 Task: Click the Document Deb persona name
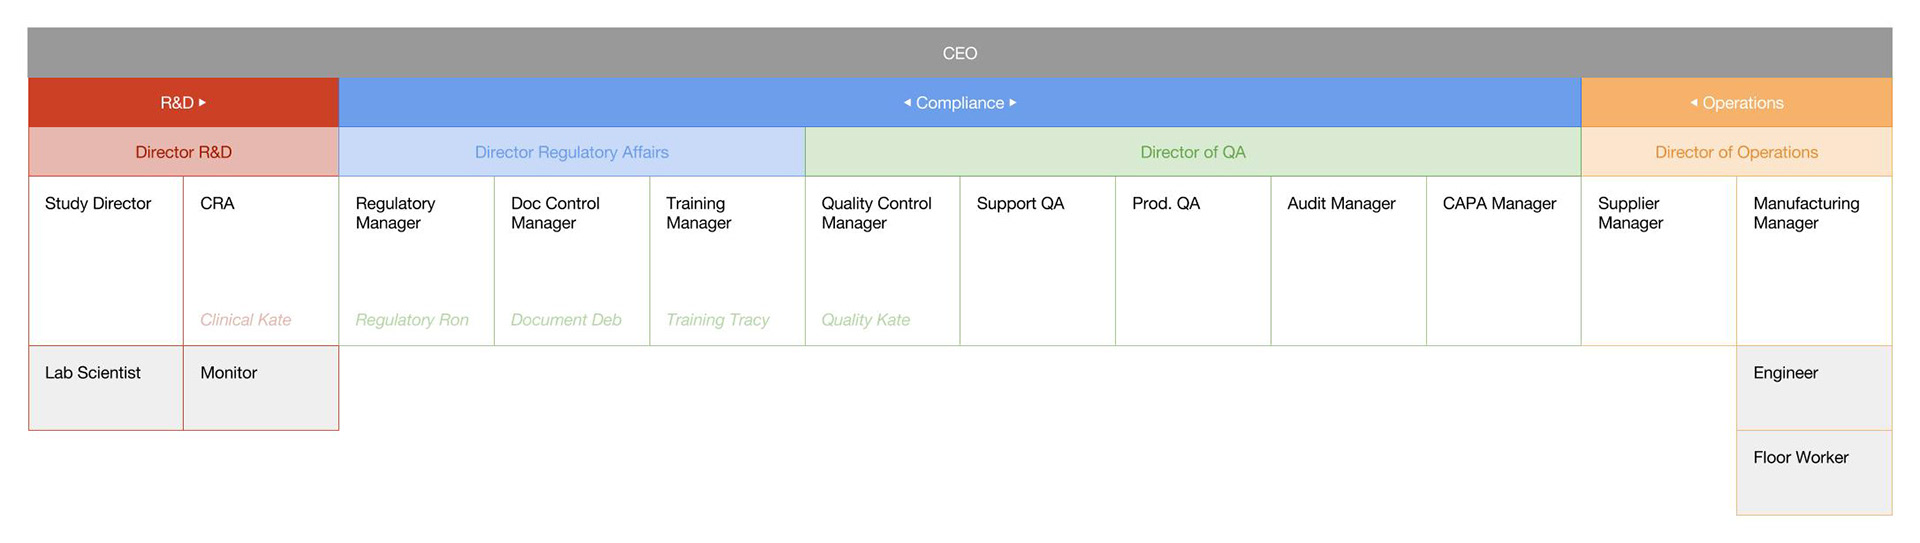click(x=566, y=320)
